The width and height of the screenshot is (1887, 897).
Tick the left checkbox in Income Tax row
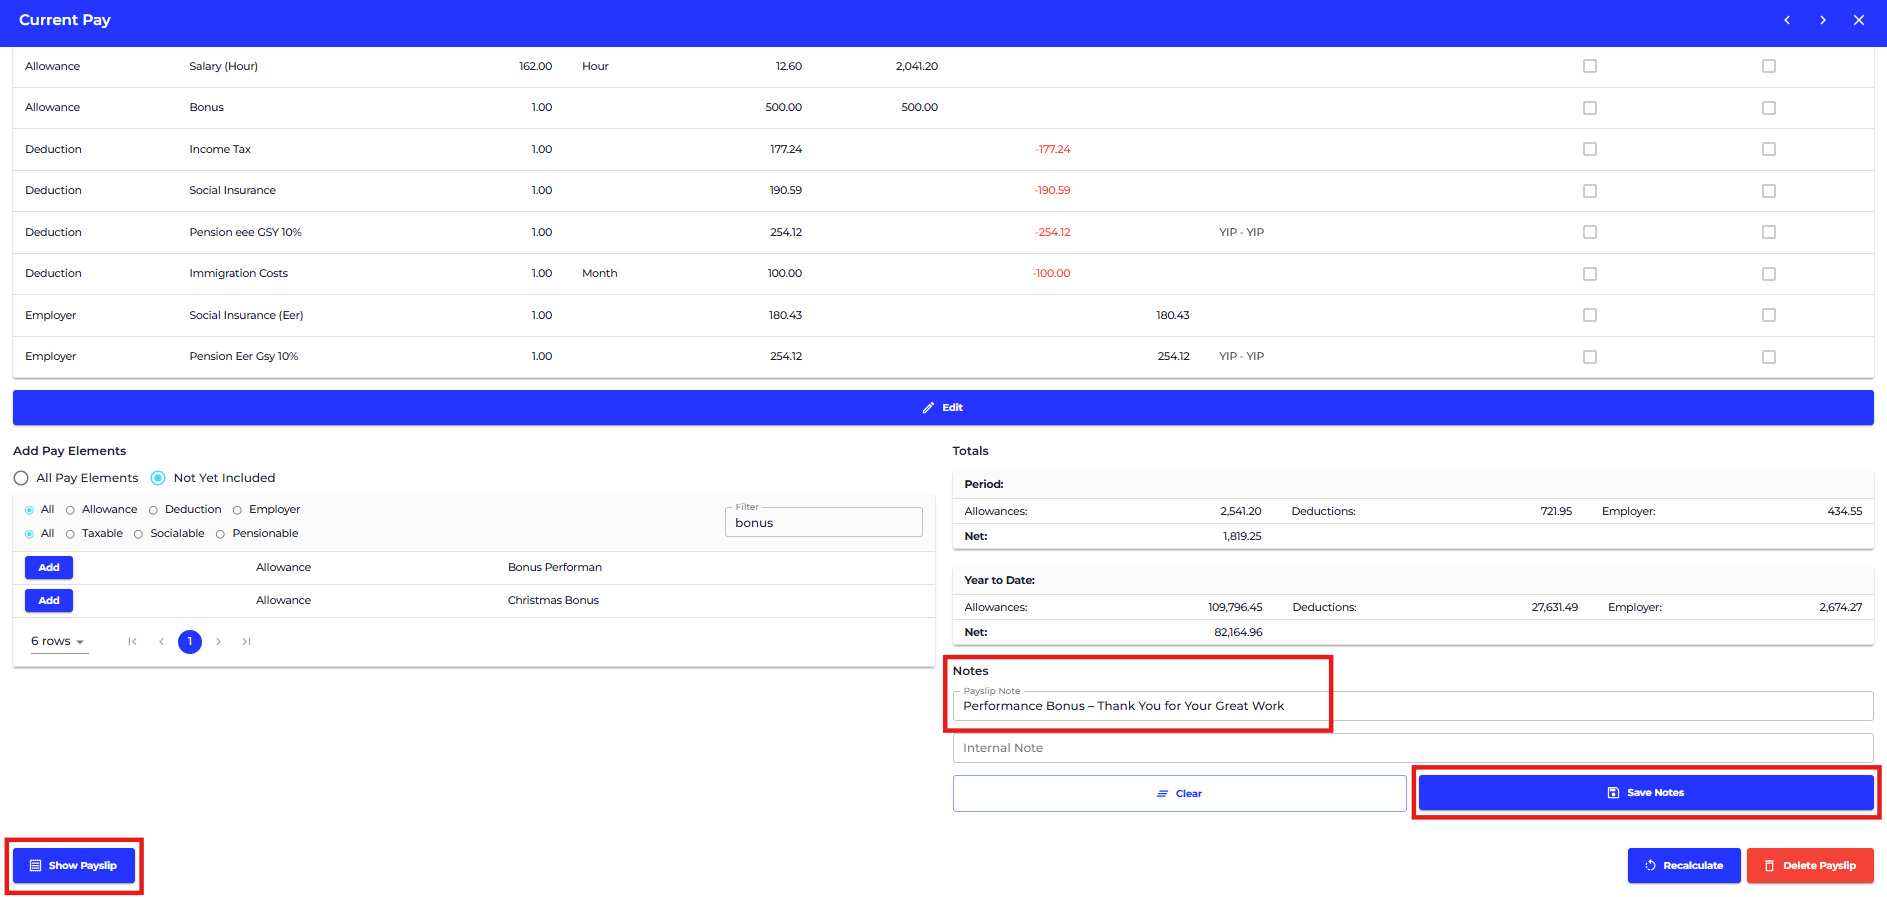1590,149
